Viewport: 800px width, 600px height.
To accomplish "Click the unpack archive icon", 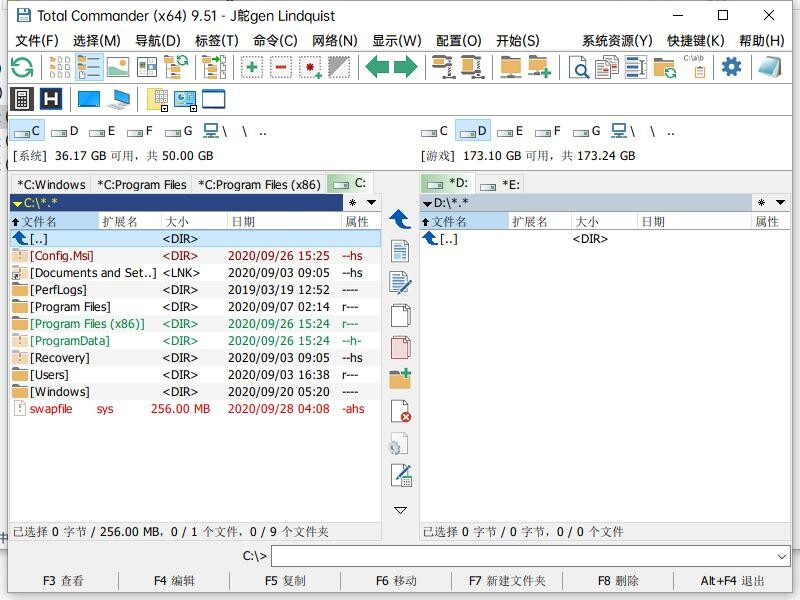I will click(472, 67).
